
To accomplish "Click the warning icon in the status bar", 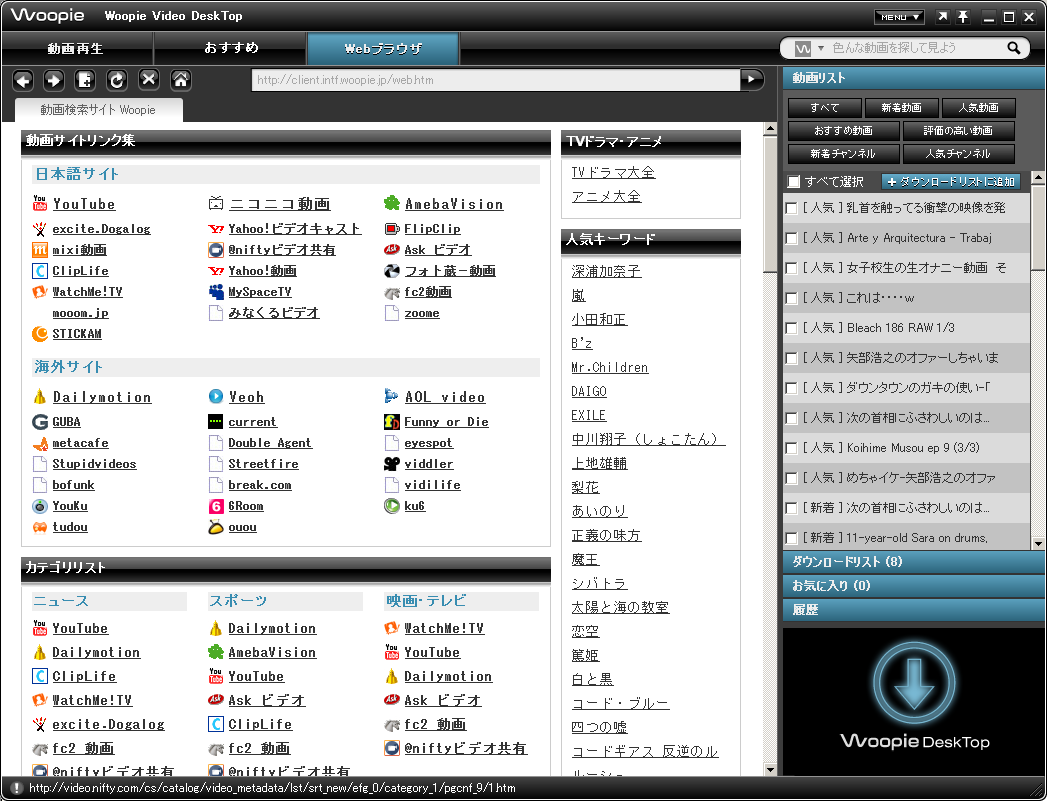I will (17, 788).
